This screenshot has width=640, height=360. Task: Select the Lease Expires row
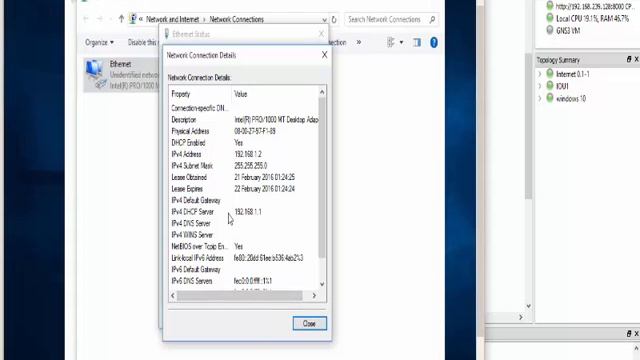tap(244, 189)
